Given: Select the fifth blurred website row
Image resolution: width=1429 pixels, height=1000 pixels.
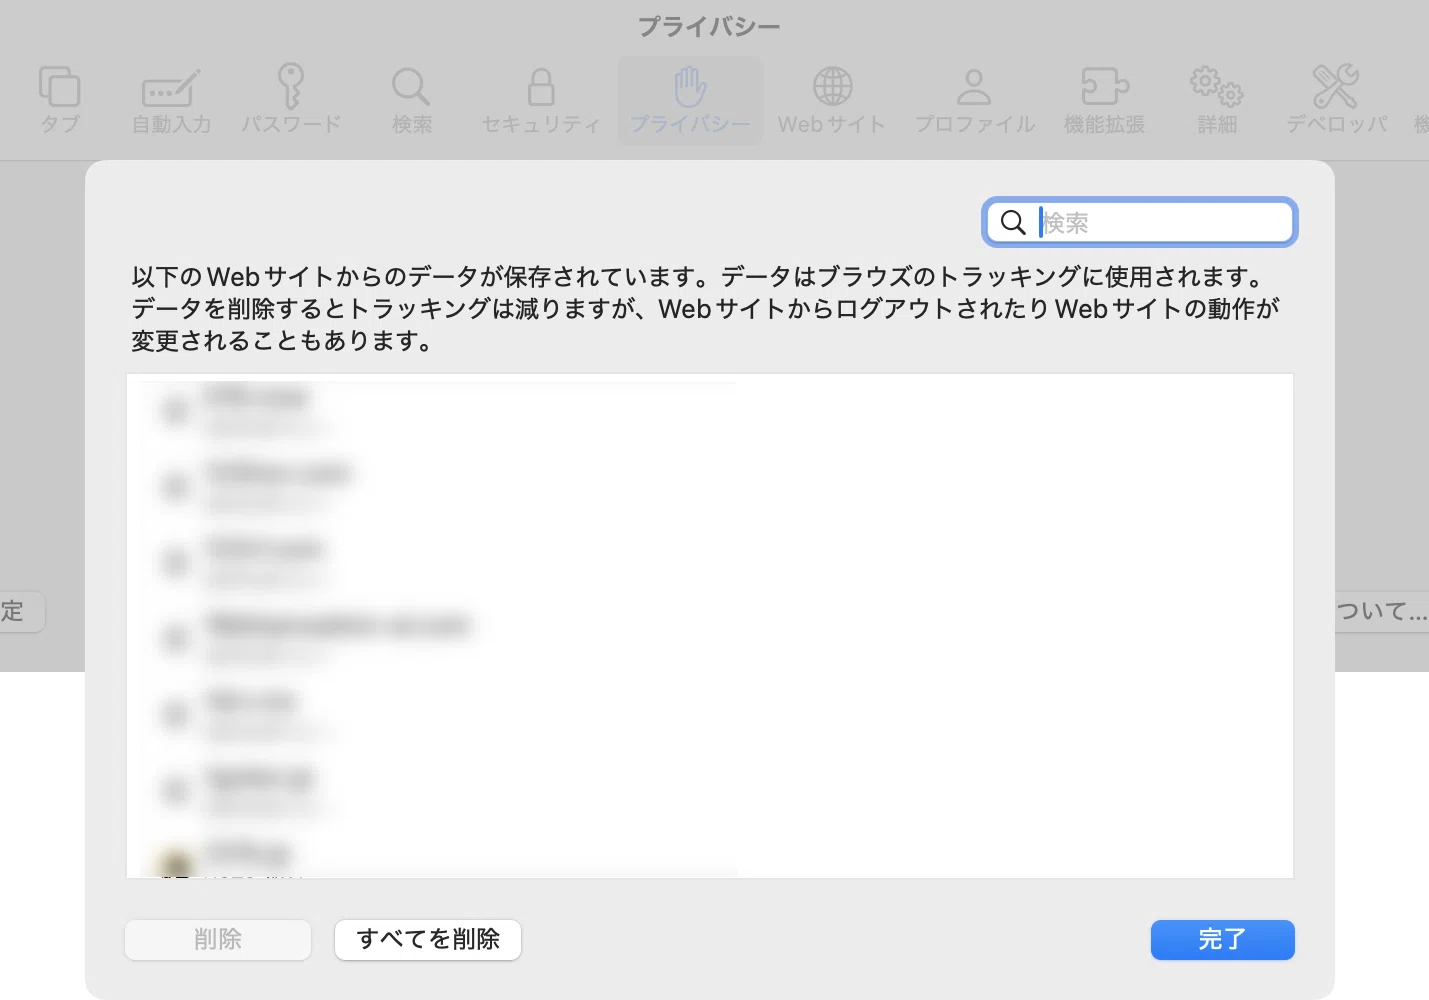Looking at the screenshot, I should (710, 714).
